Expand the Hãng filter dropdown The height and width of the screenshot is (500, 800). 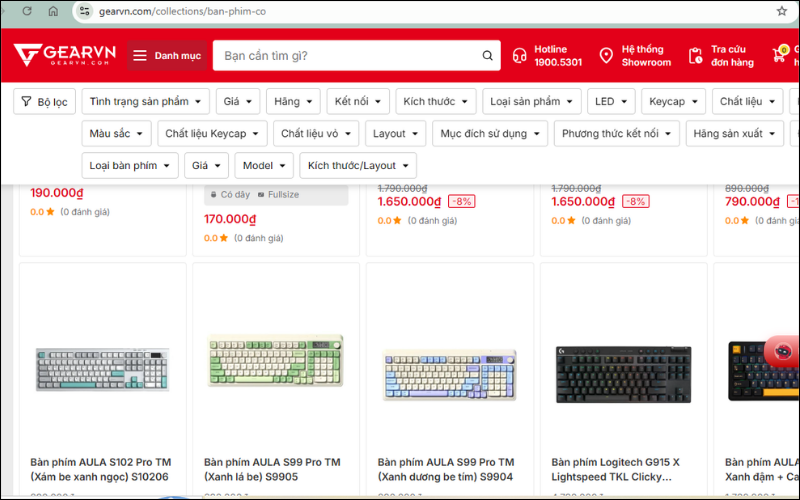(x=293, y=102)
